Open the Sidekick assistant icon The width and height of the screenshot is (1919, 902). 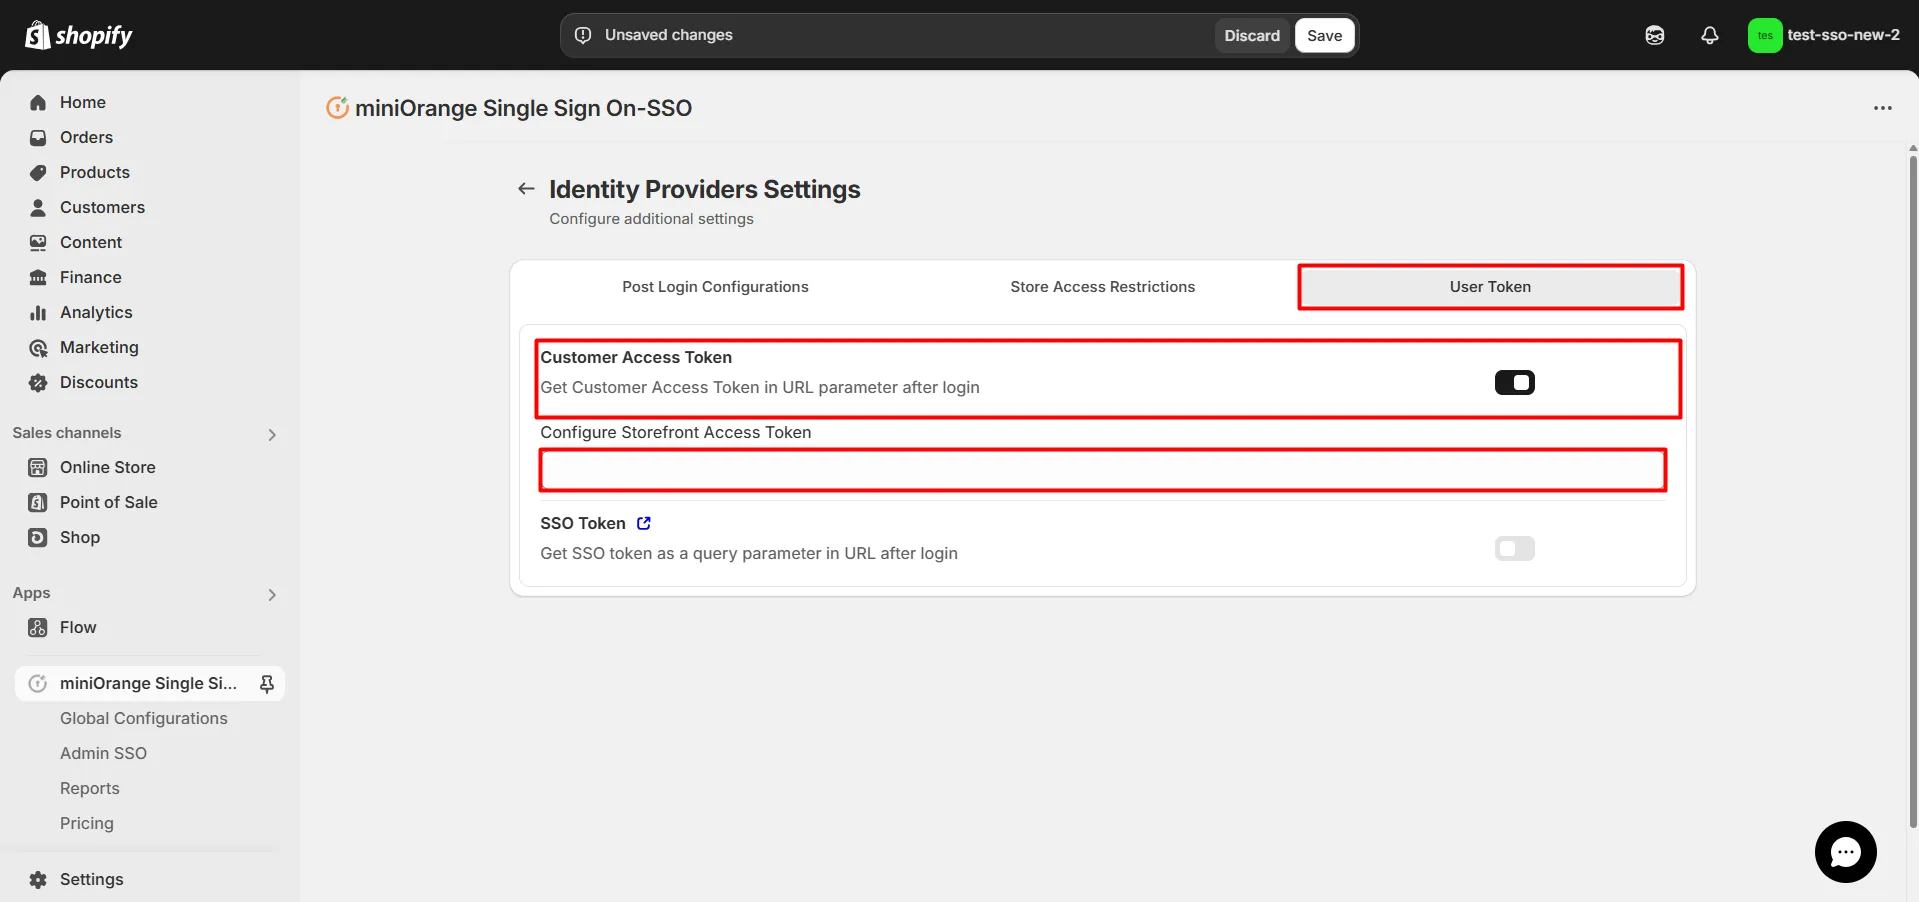[x=1655, y=35]
